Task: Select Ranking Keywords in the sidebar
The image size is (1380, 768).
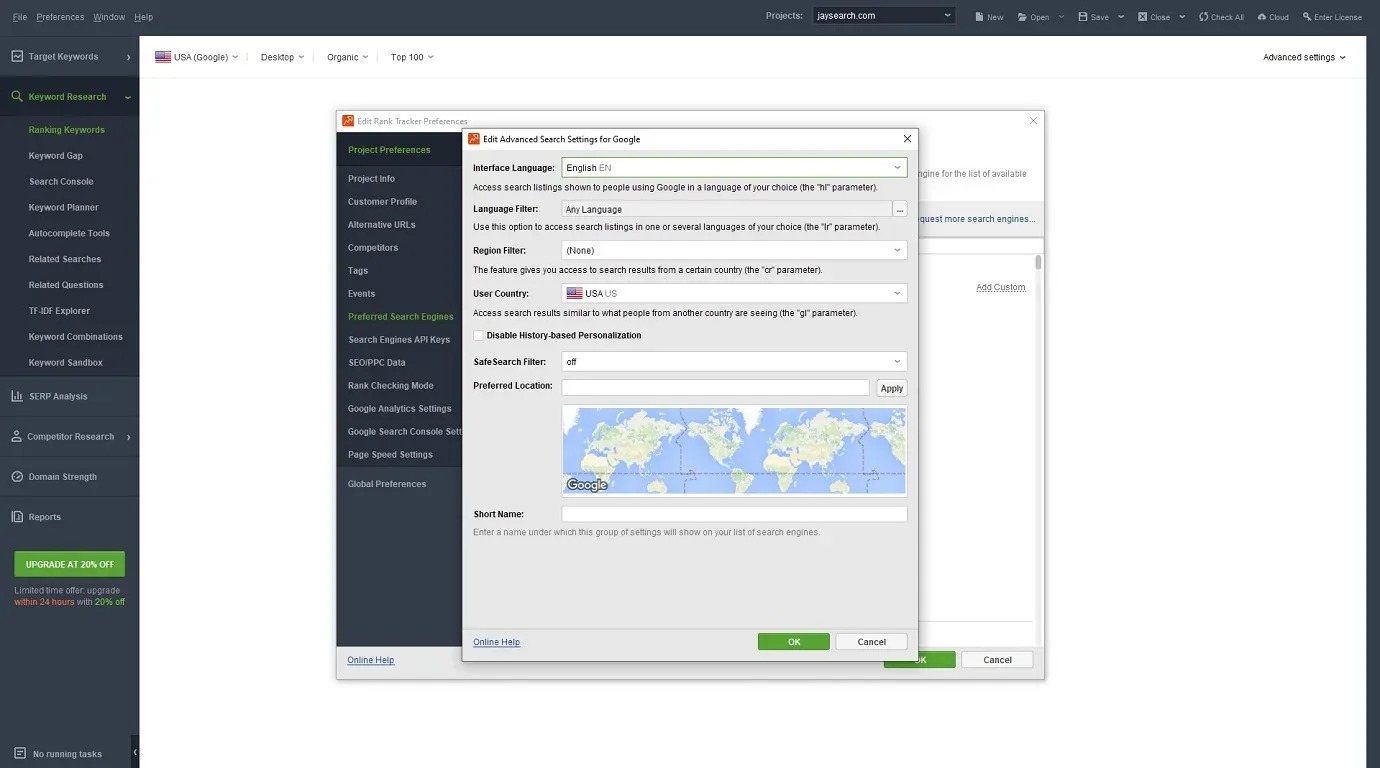Action: tap(66, 130)
